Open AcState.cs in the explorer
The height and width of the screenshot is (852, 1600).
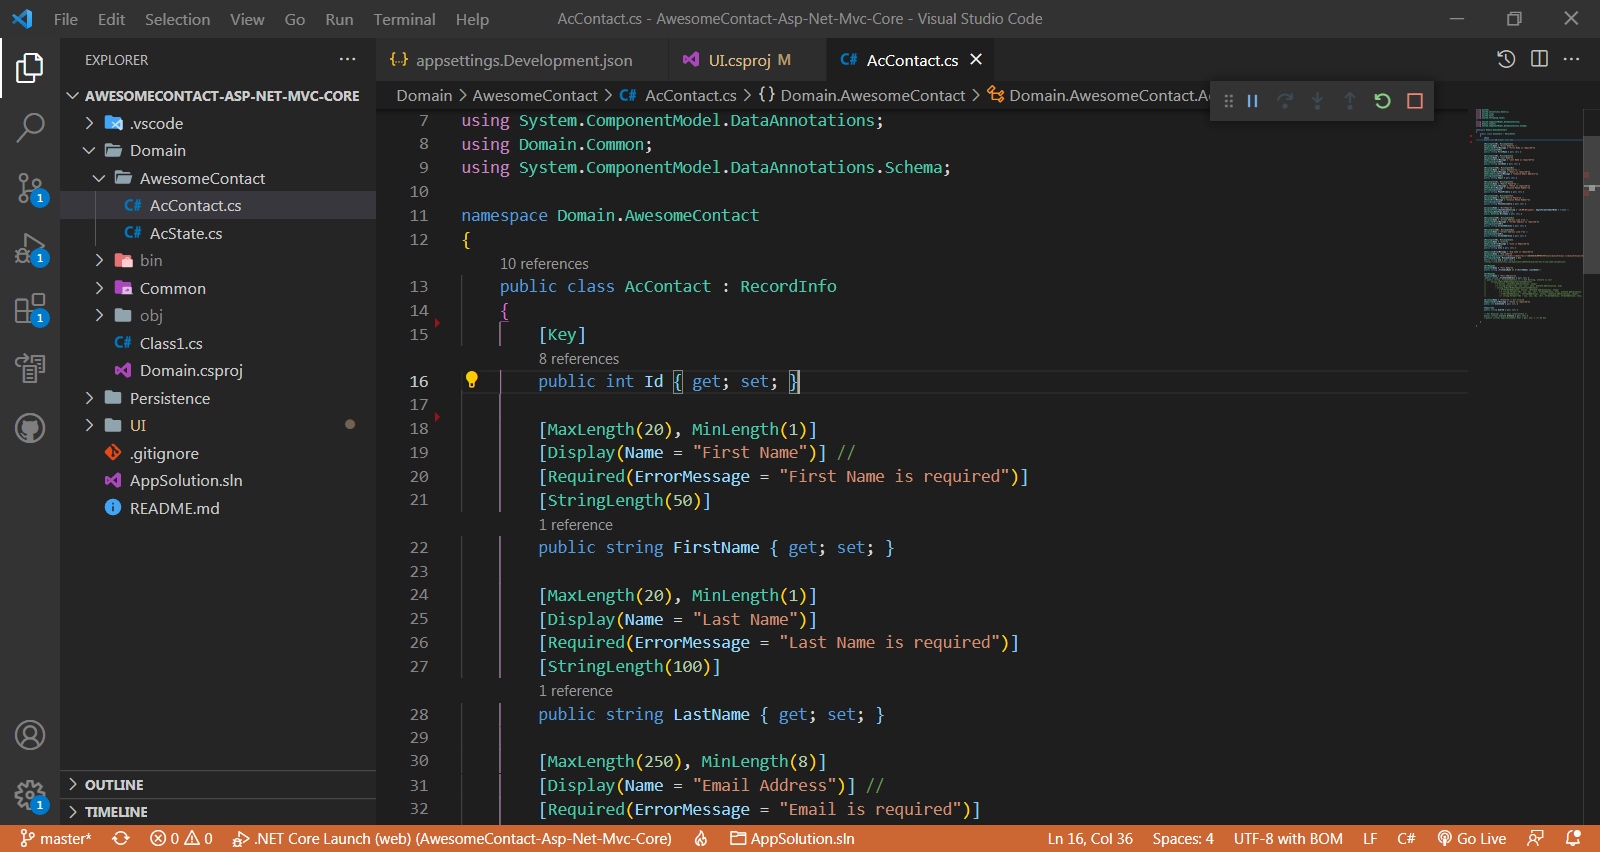[218, 233]
